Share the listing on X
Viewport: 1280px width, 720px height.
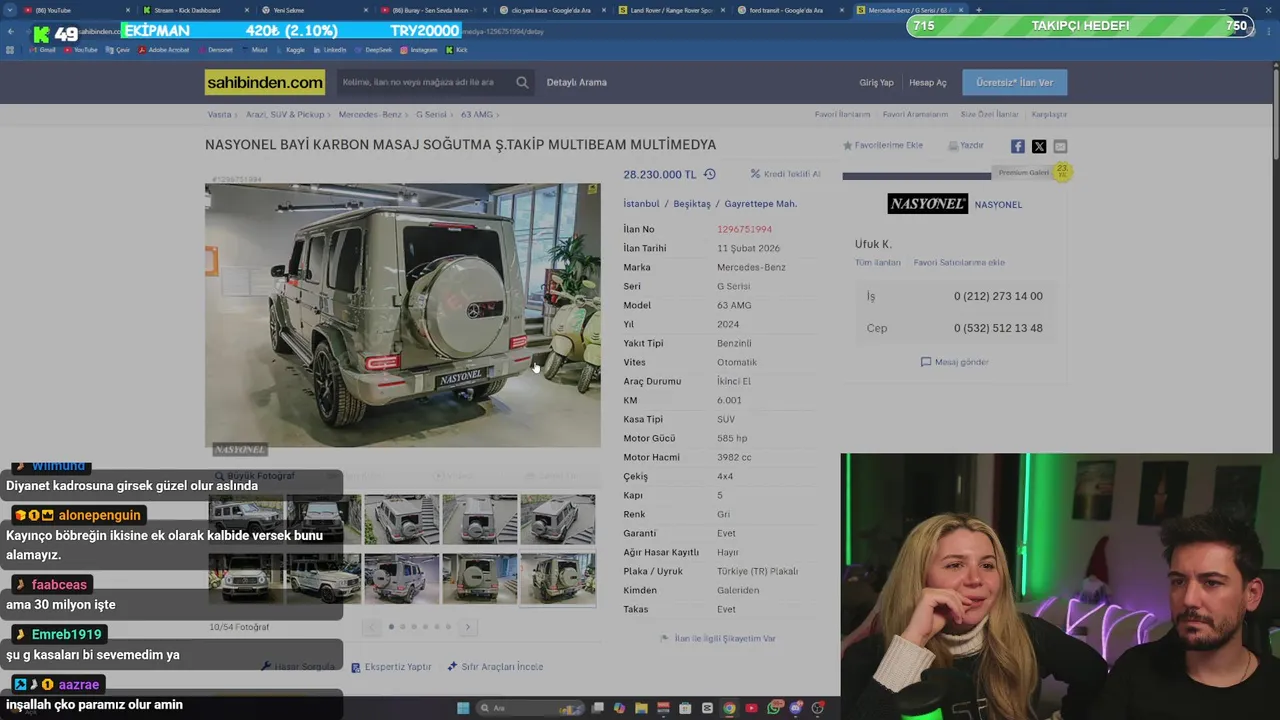pos(1039,146)
